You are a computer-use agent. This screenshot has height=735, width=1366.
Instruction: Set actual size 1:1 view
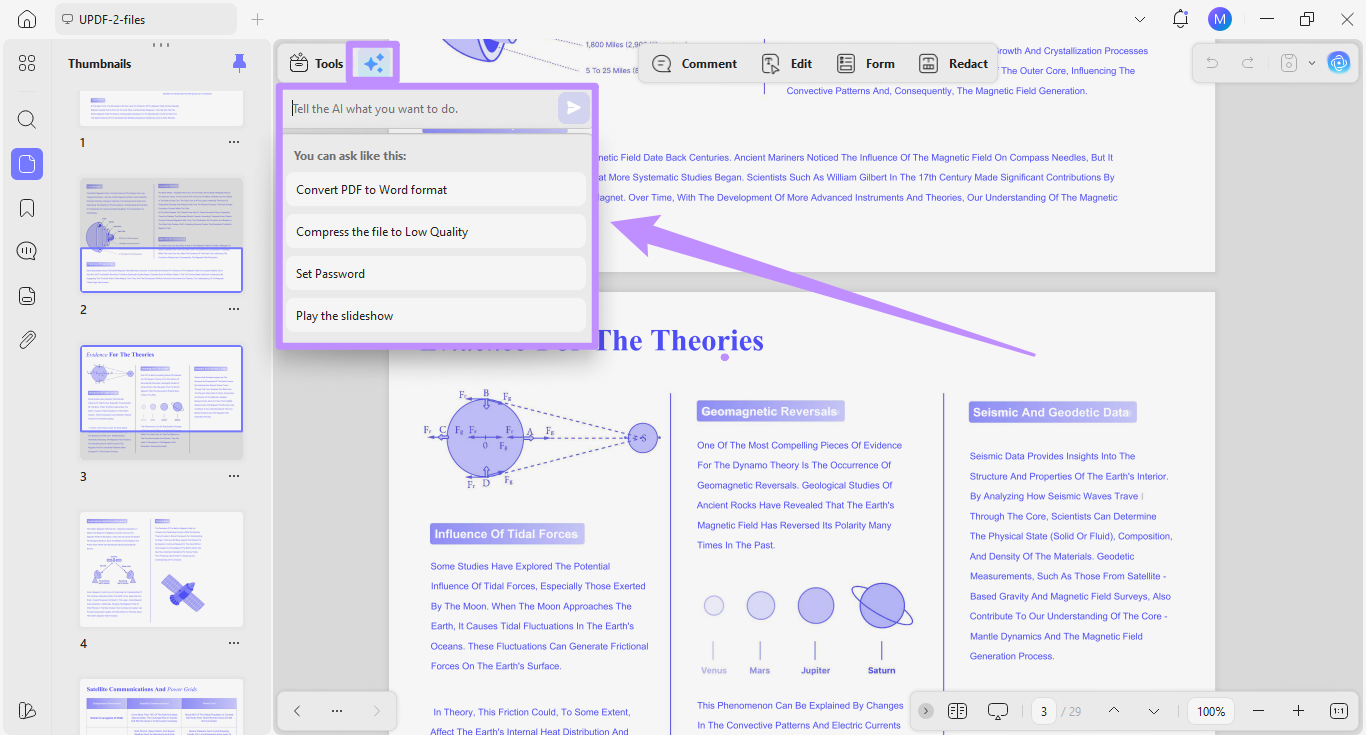pos(1339,711)
